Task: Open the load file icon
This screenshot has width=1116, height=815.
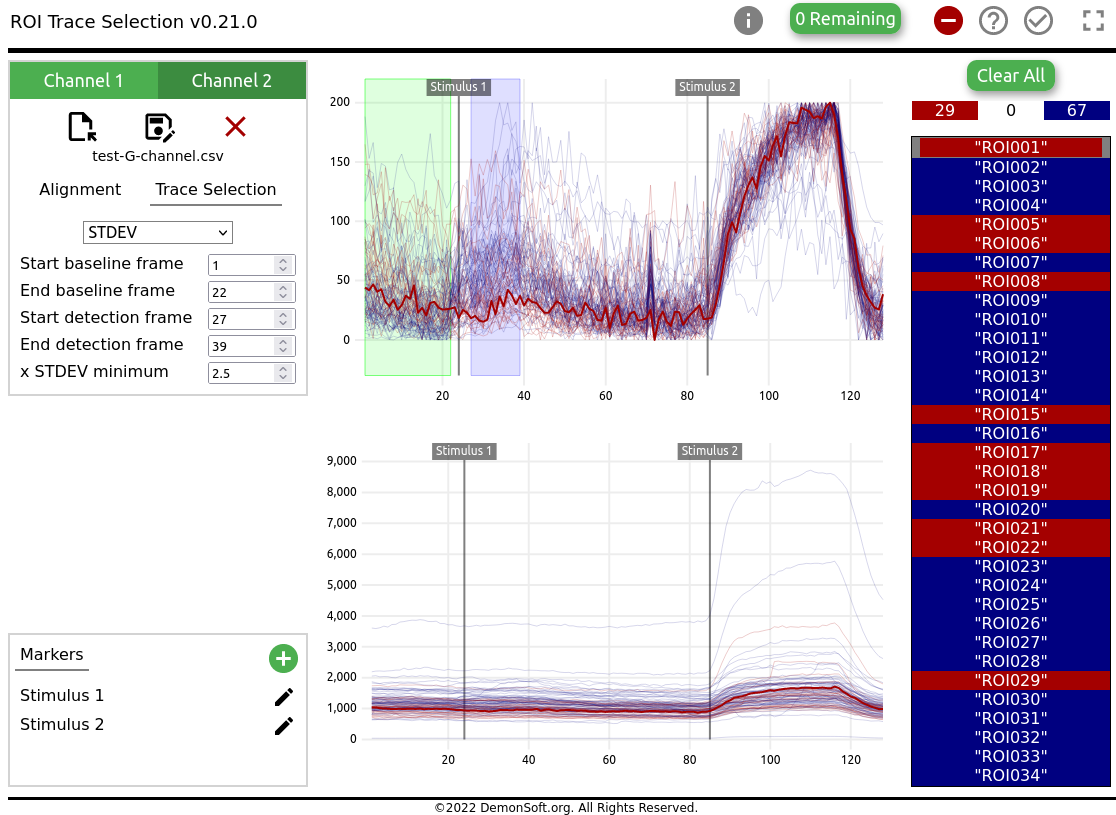Action: [x=82, y=126]
